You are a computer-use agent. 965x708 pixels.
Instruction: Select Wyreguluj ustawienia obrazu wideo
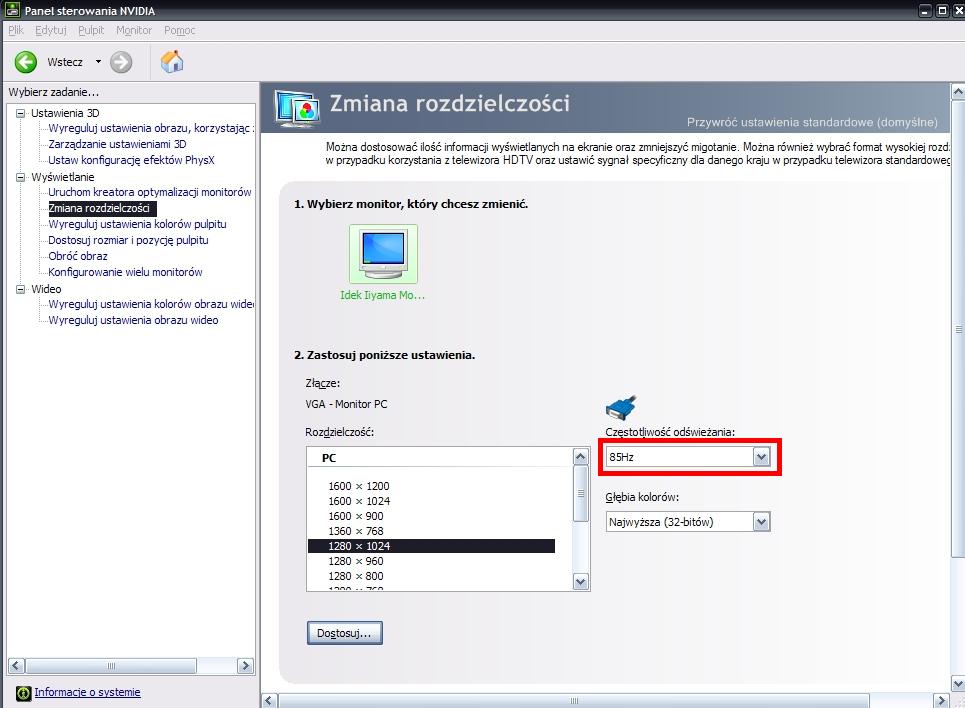pyautogui.click(x=134, y=320)
